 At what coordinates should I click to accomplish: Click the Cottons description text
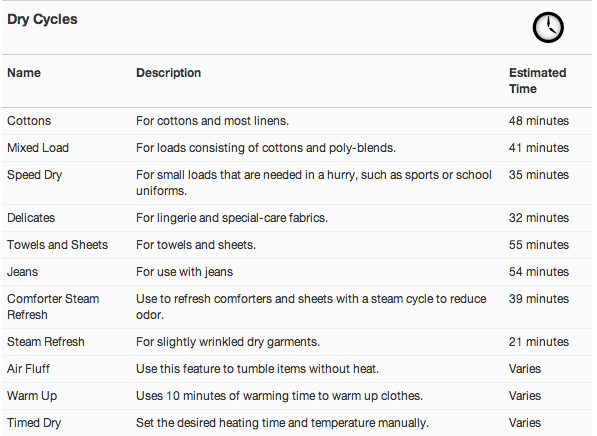(212, 121)
